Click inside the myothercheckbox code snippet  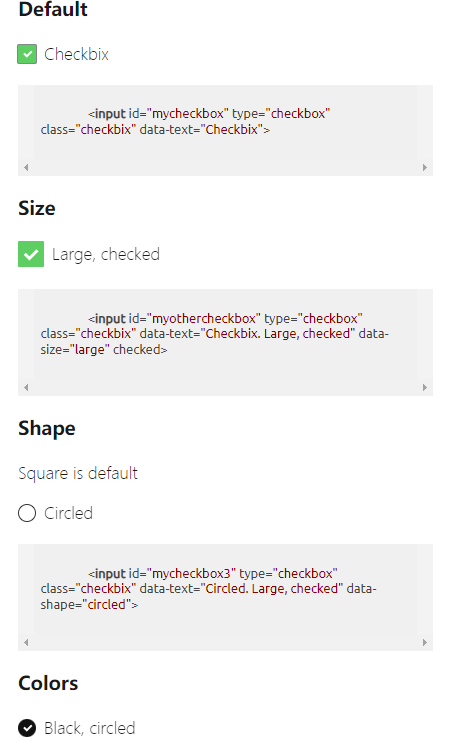pos(225,334)
